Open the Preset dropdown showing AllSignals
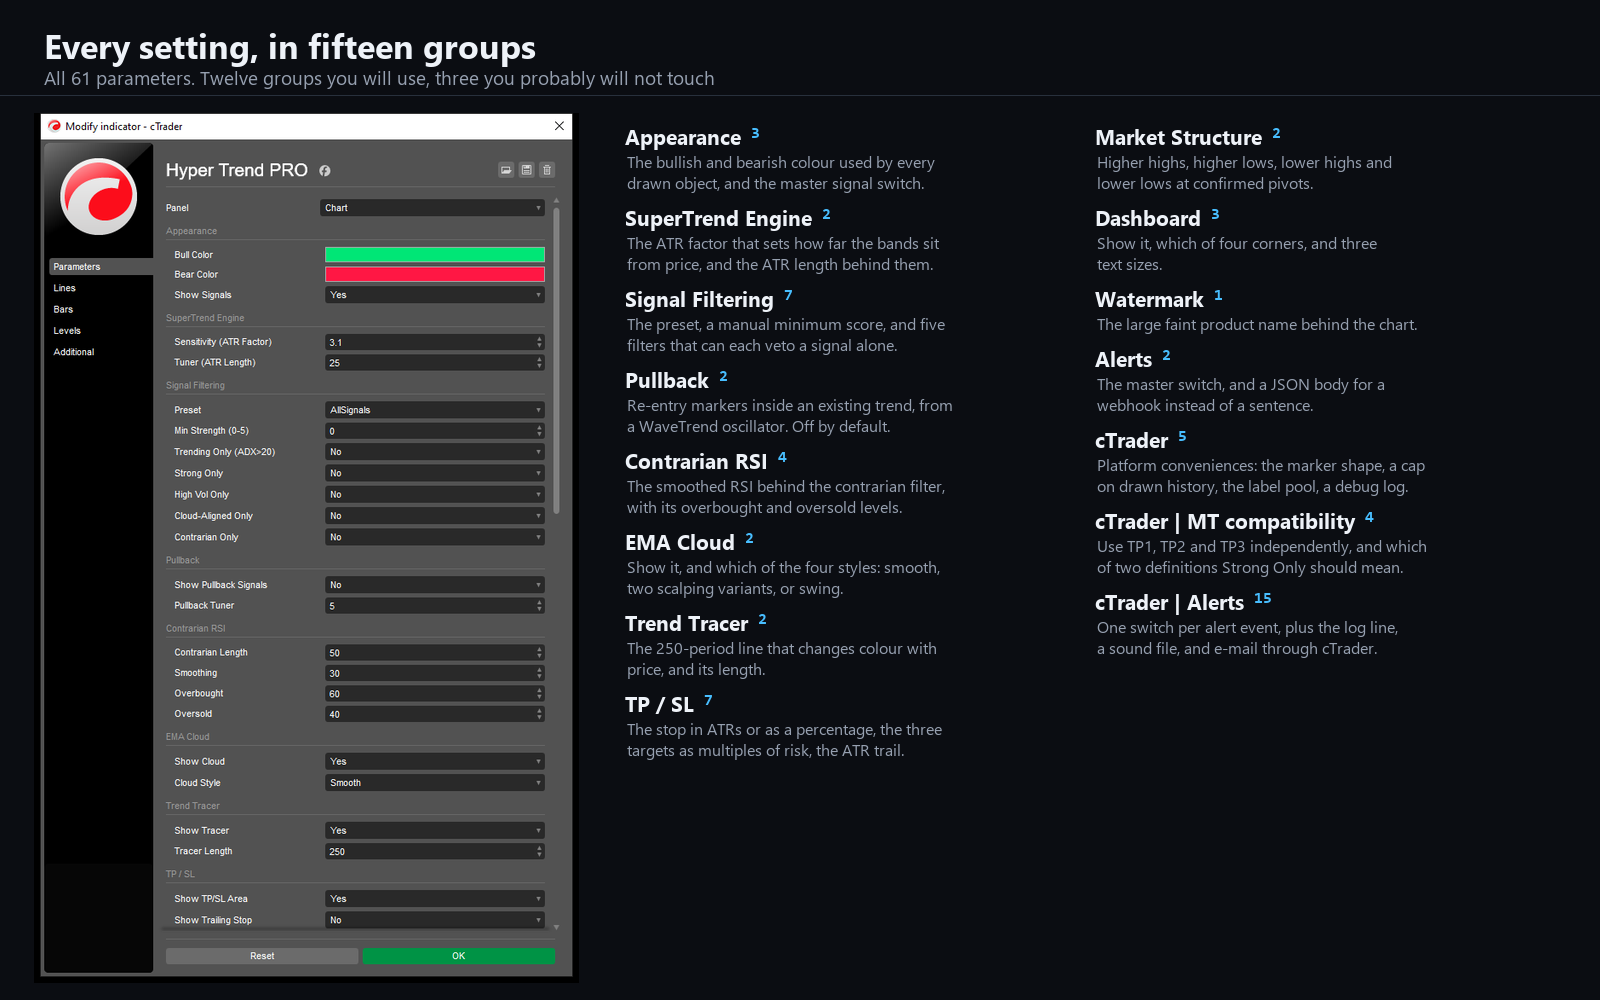The image size is (1600, 1000). [435, 410]
